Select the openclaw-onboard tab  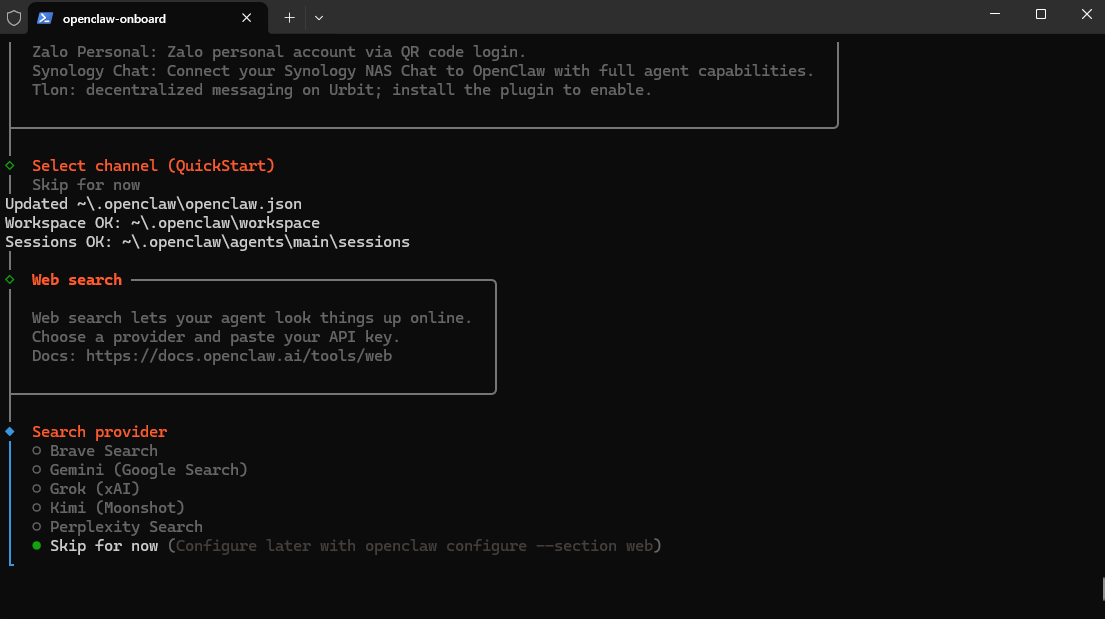click(140, 18)
